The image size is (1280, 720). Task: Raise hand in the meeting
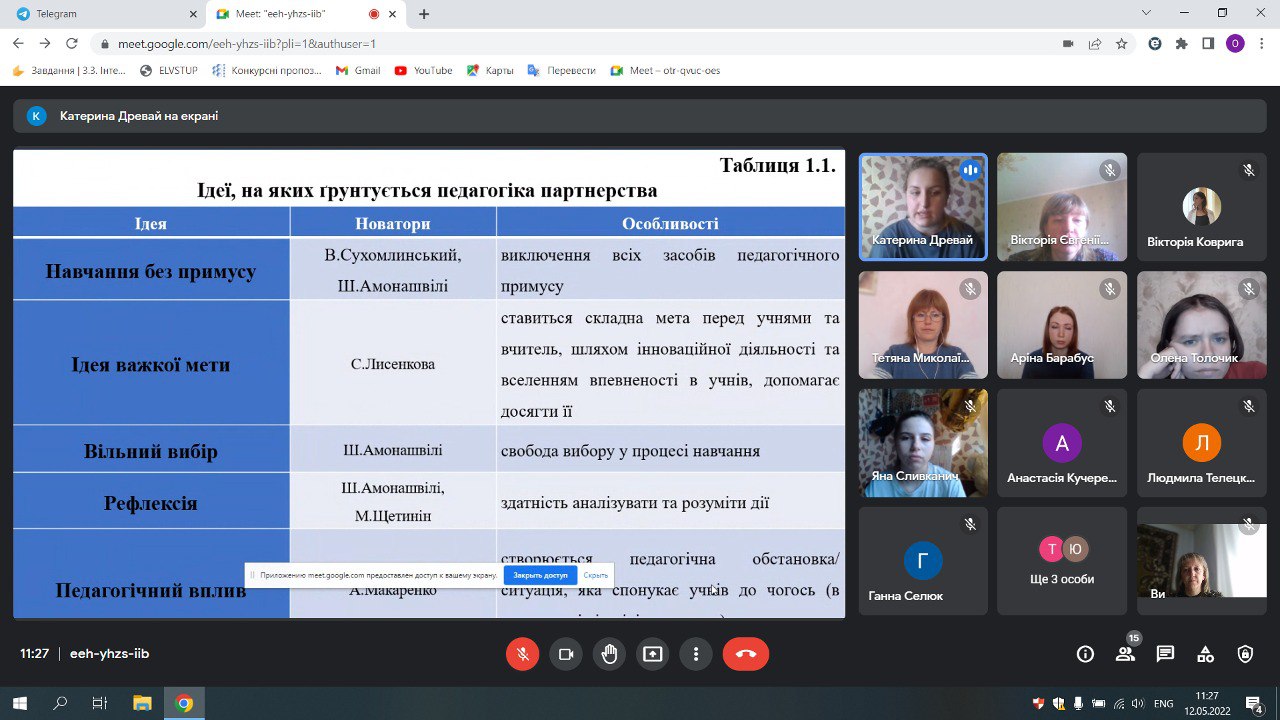[x=609, y=654]
